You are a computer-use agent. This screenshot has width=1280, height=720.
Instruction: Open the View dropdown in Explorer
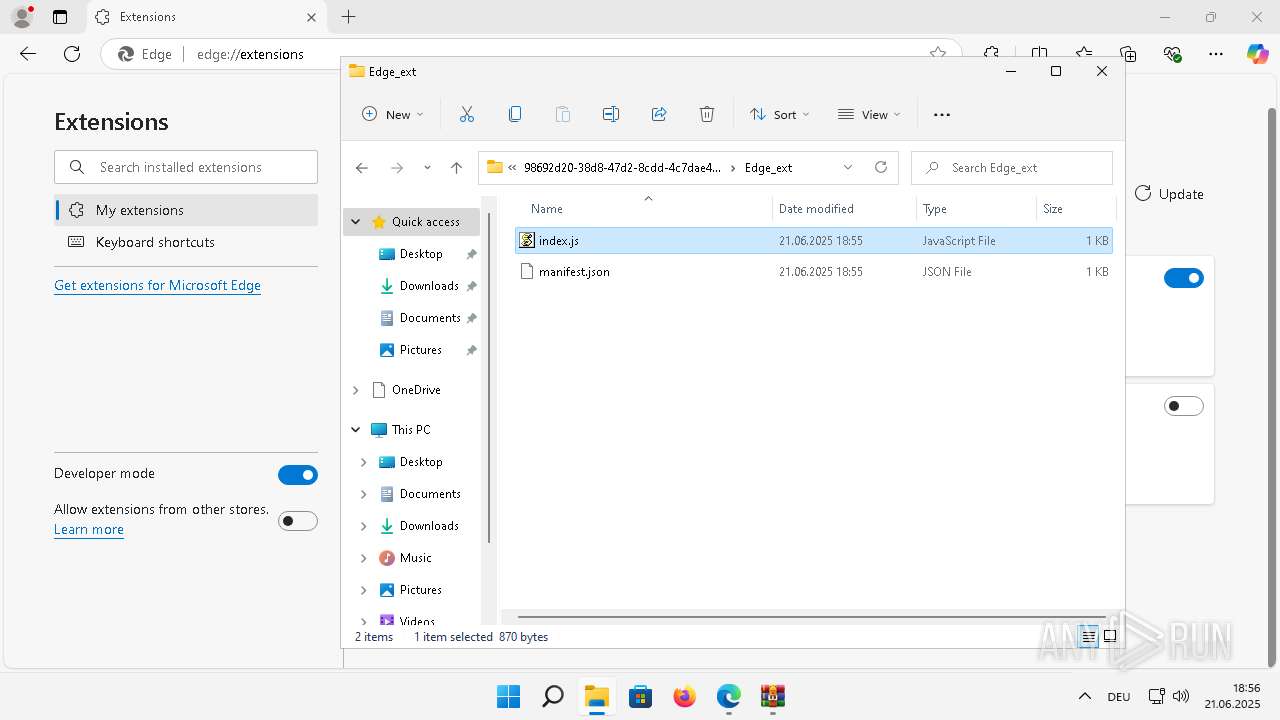point(869,114)
